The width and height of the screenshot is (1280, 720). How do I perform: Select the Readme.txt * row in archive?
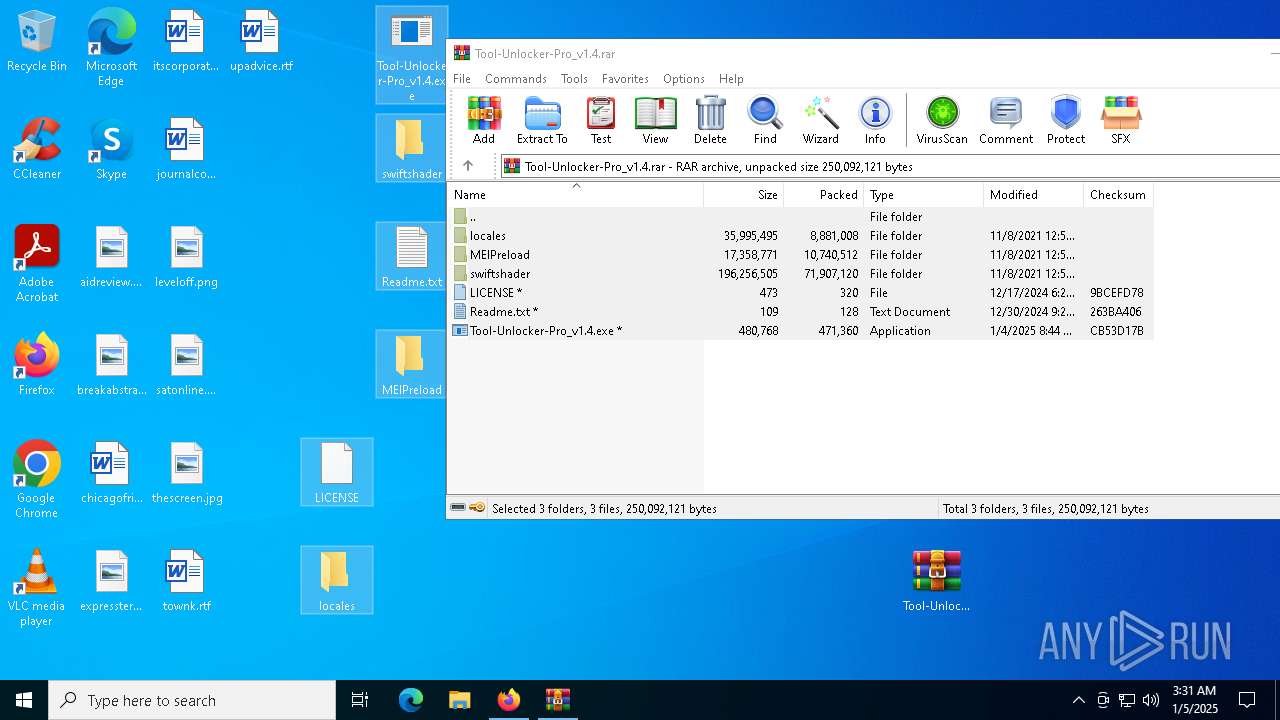tap(800, 312)
